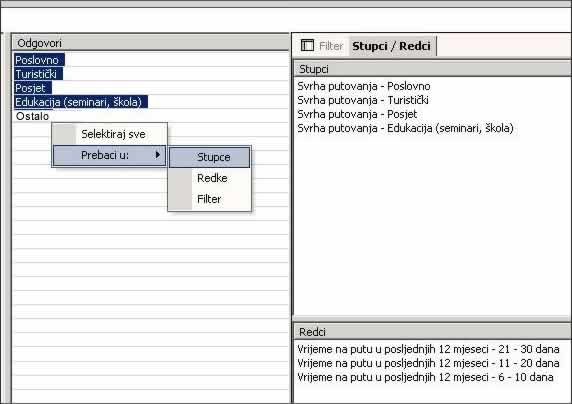Choose Filter in the submenu
Viewport: 572px width, 404px height.
209,199
